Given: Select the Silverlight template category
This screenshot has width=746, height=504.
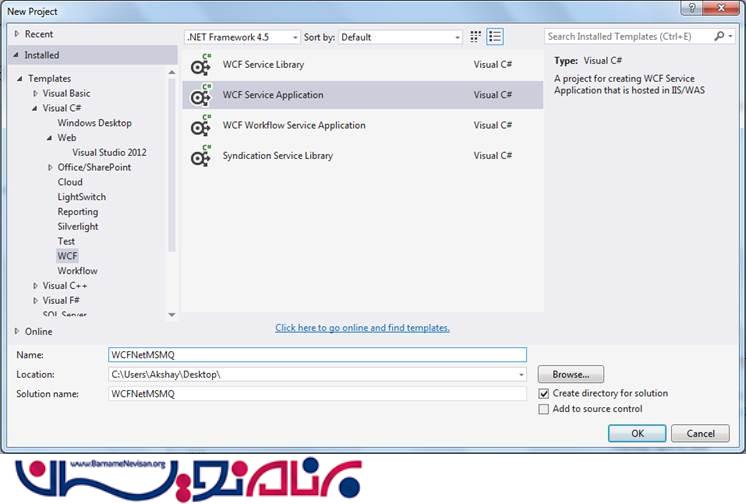Looking at the screenshot, I should coord(78,227).
